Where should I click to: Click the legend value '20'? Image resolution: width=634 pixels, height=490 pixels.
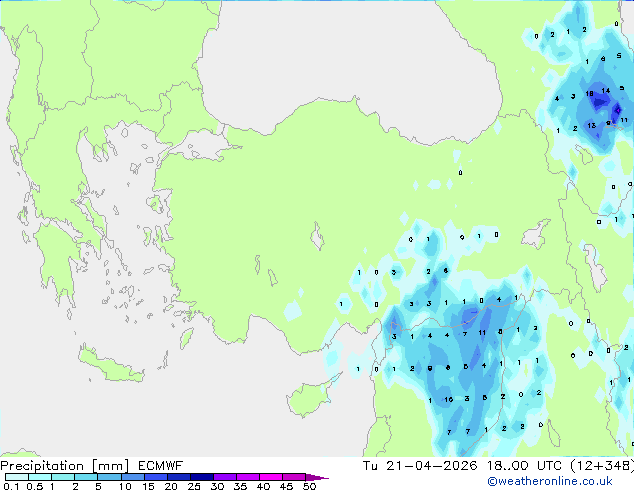pos(171,486)
